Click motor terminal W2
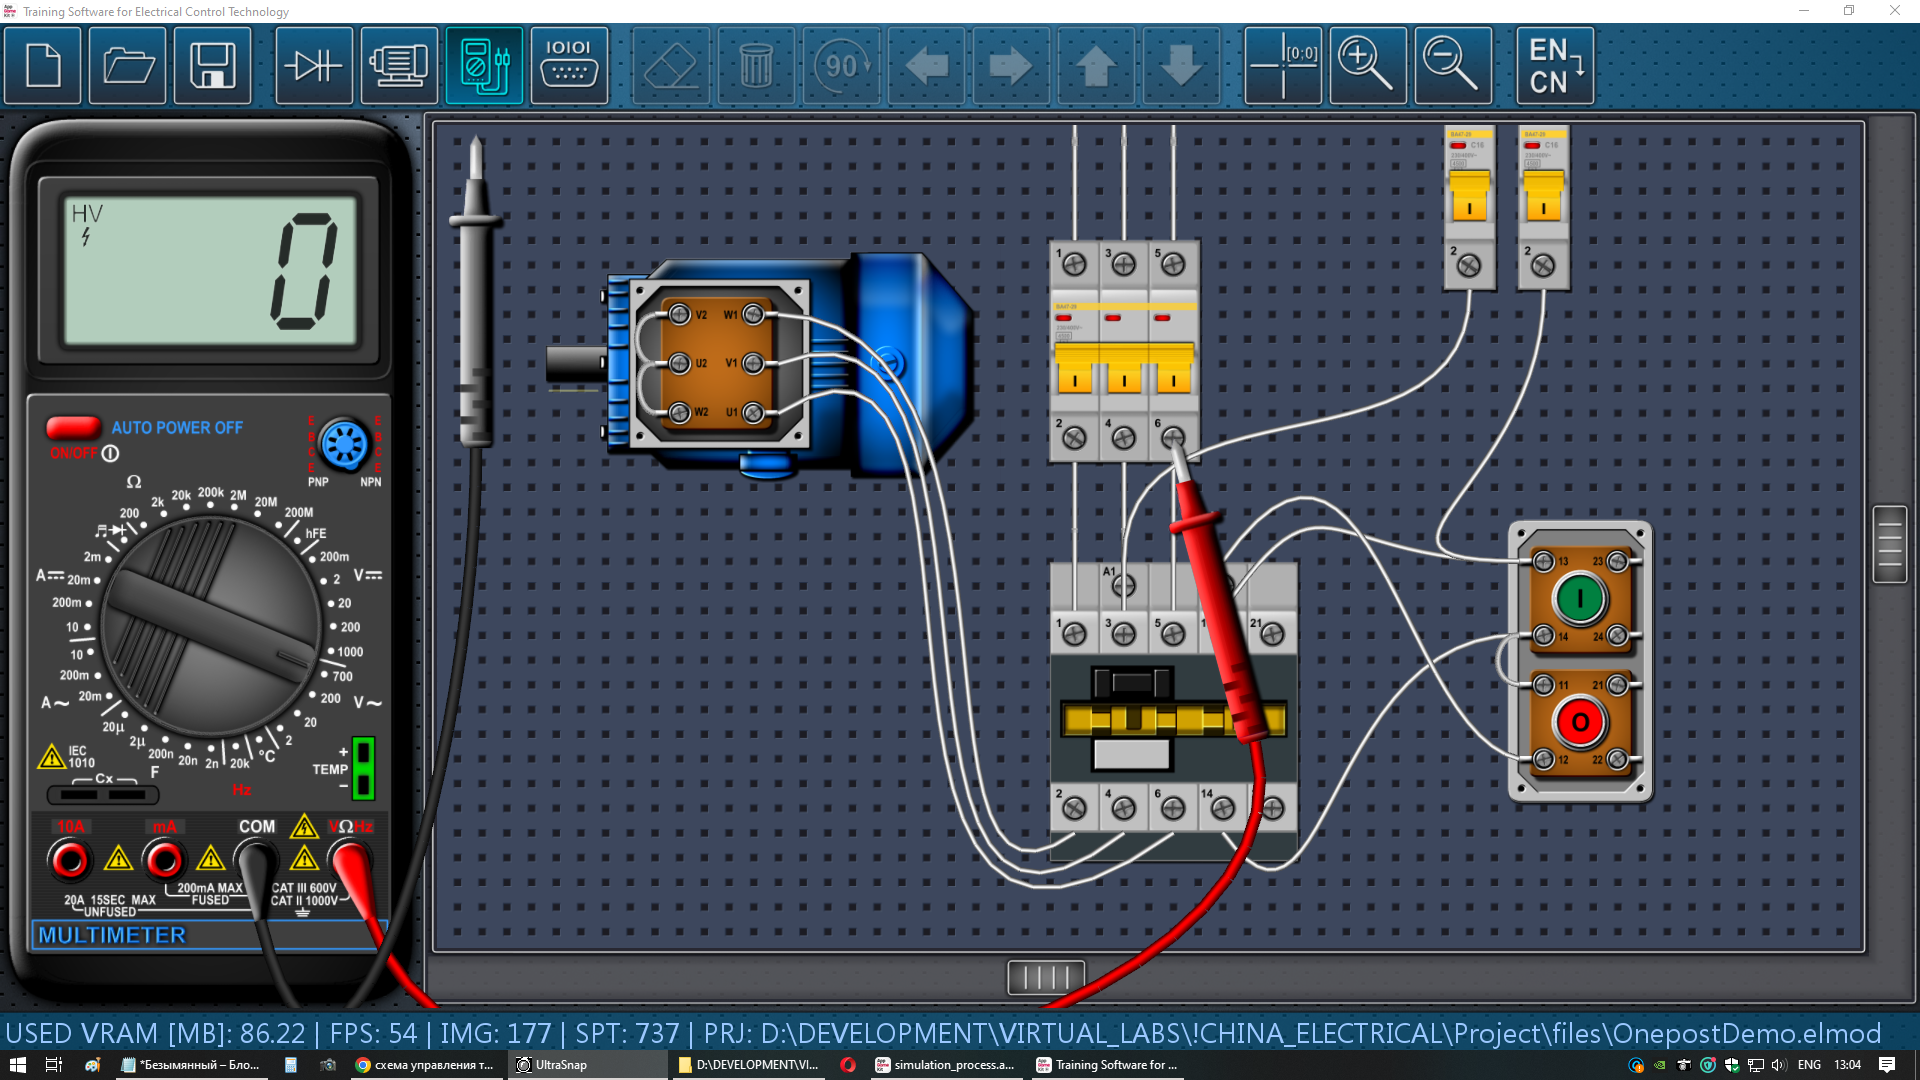Screen dimensions: 1920x1080 680,412
